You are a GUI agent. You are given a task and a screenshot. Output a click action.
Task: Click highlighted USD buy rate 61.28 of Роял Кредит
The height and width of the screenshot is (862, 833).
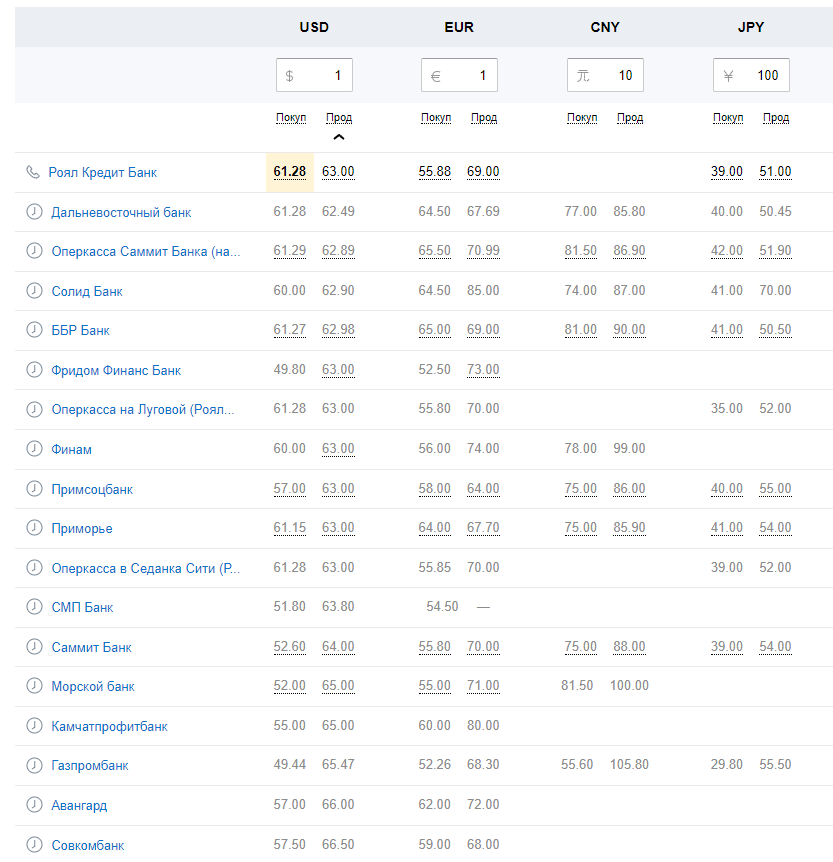290,172
